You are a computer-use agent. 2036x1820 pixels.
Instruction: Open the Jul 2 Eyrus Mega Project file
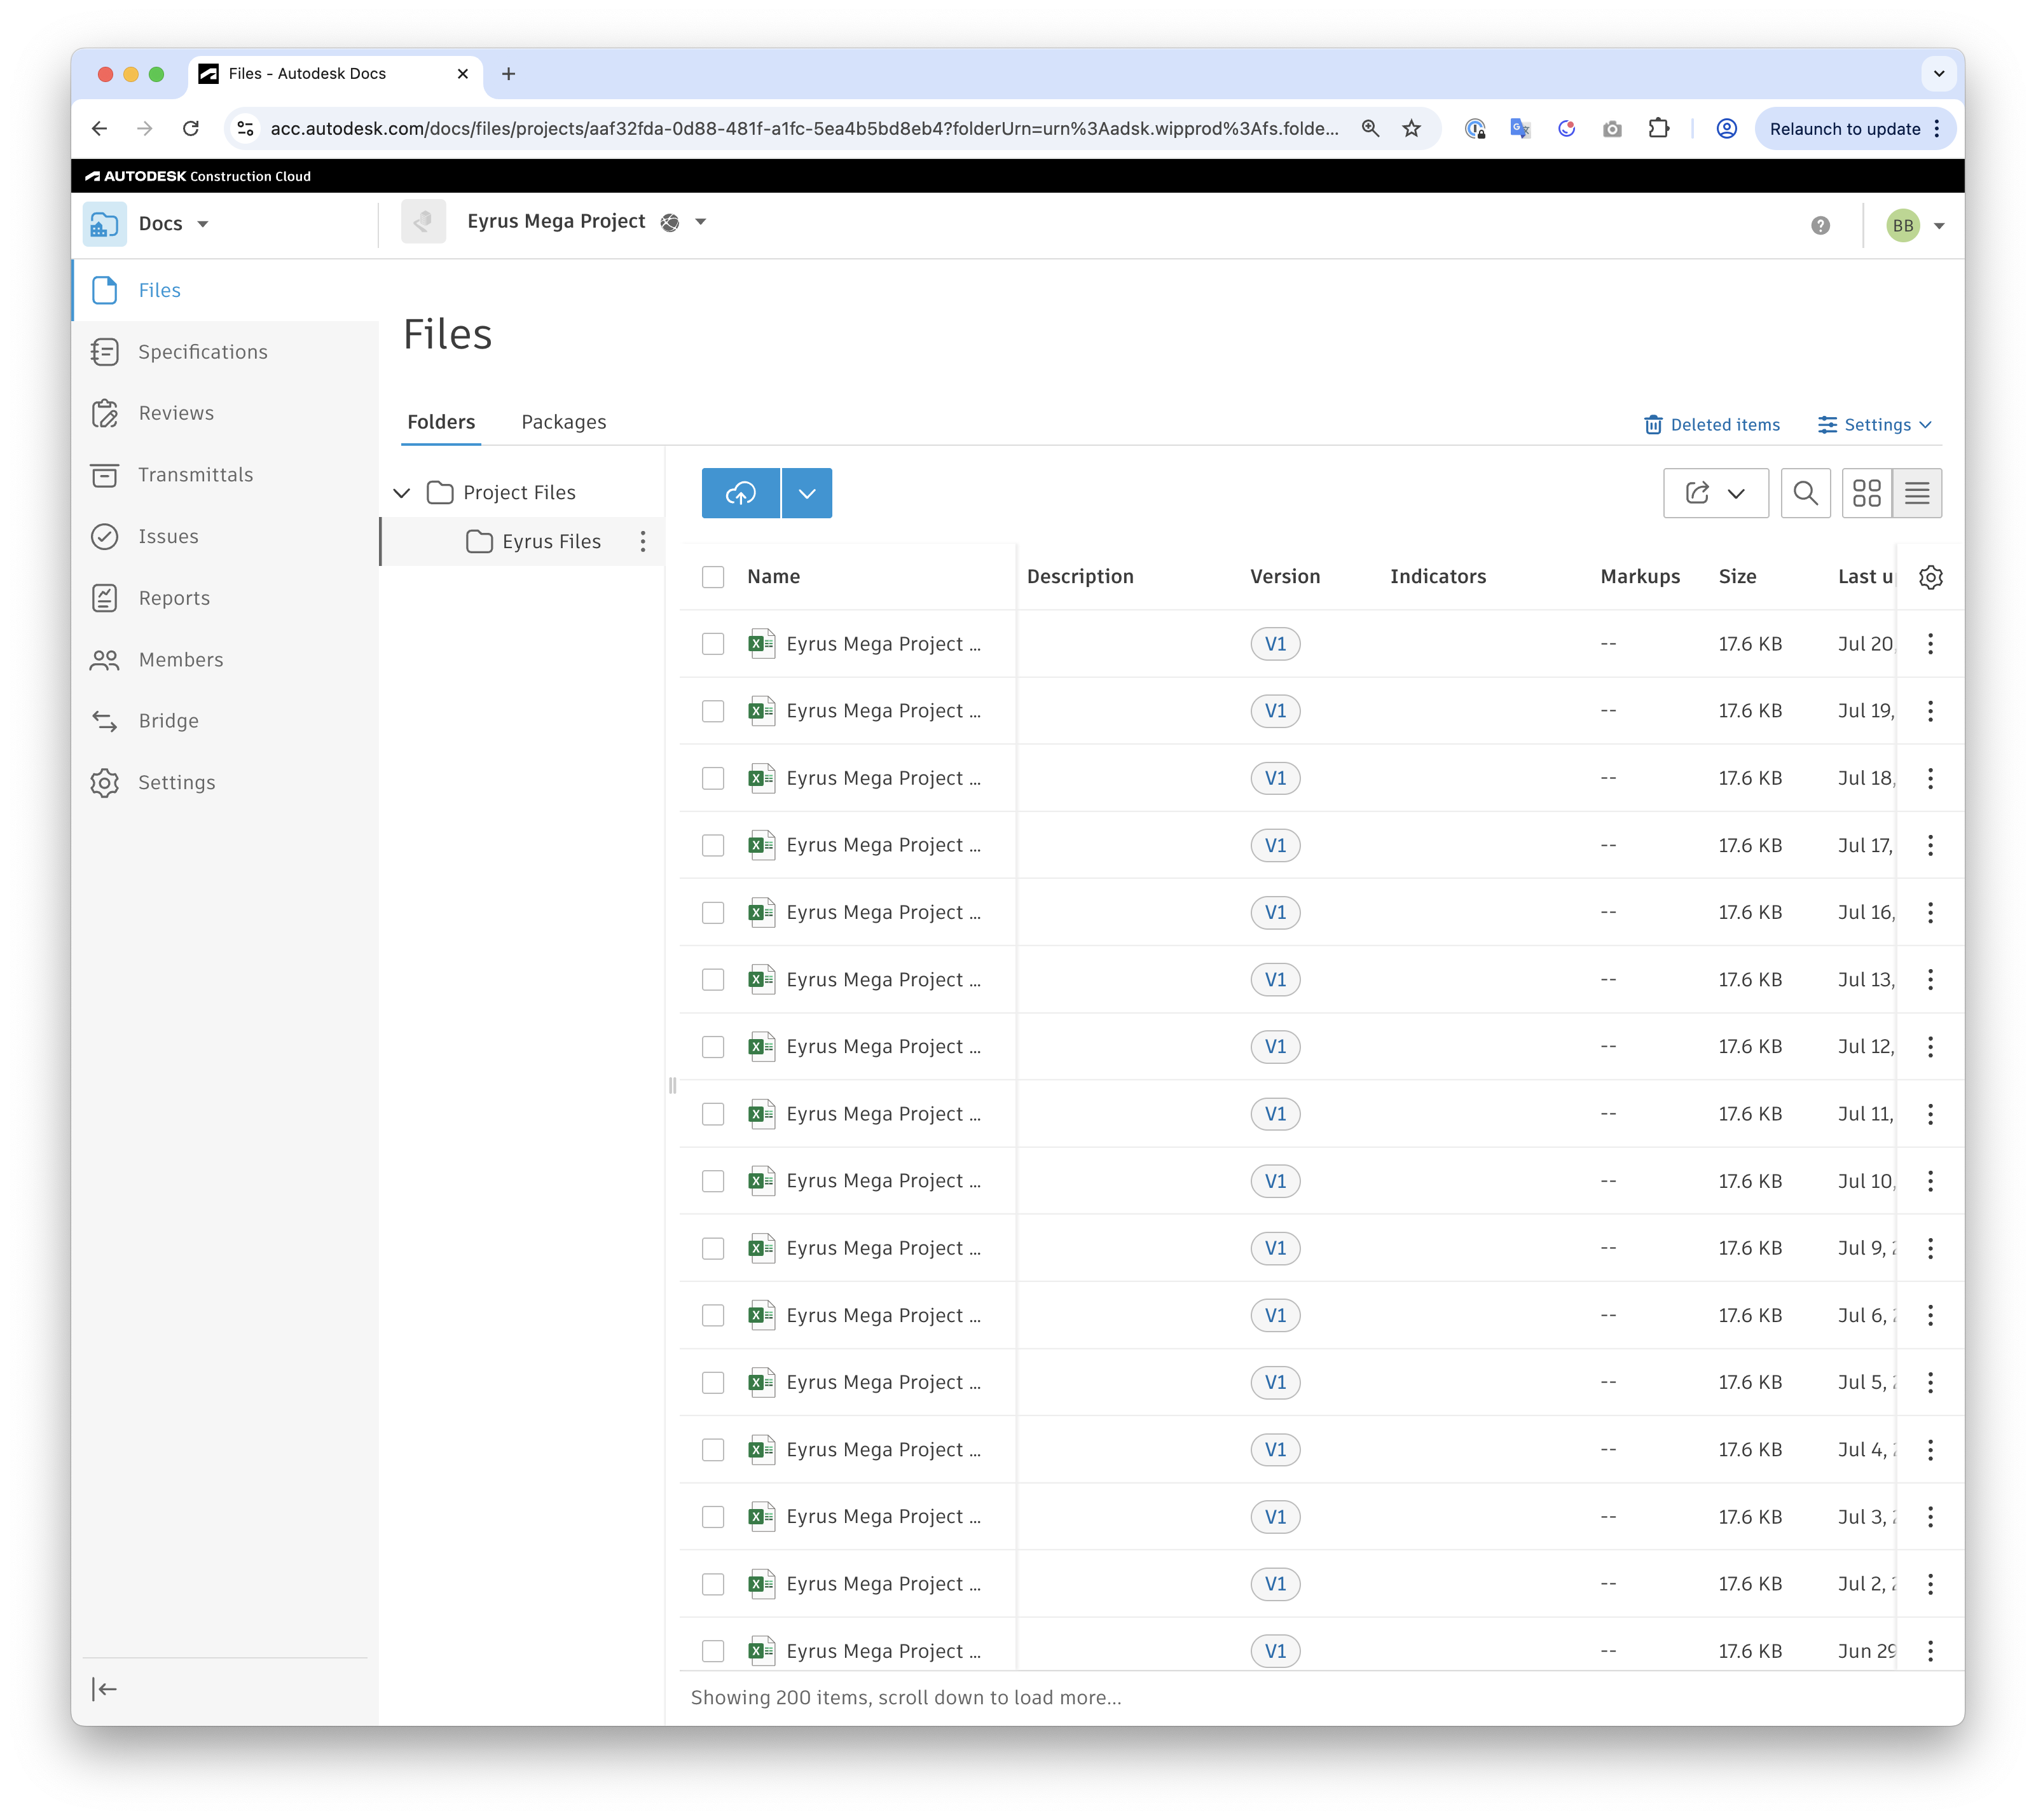click(x=883, y=1584)
